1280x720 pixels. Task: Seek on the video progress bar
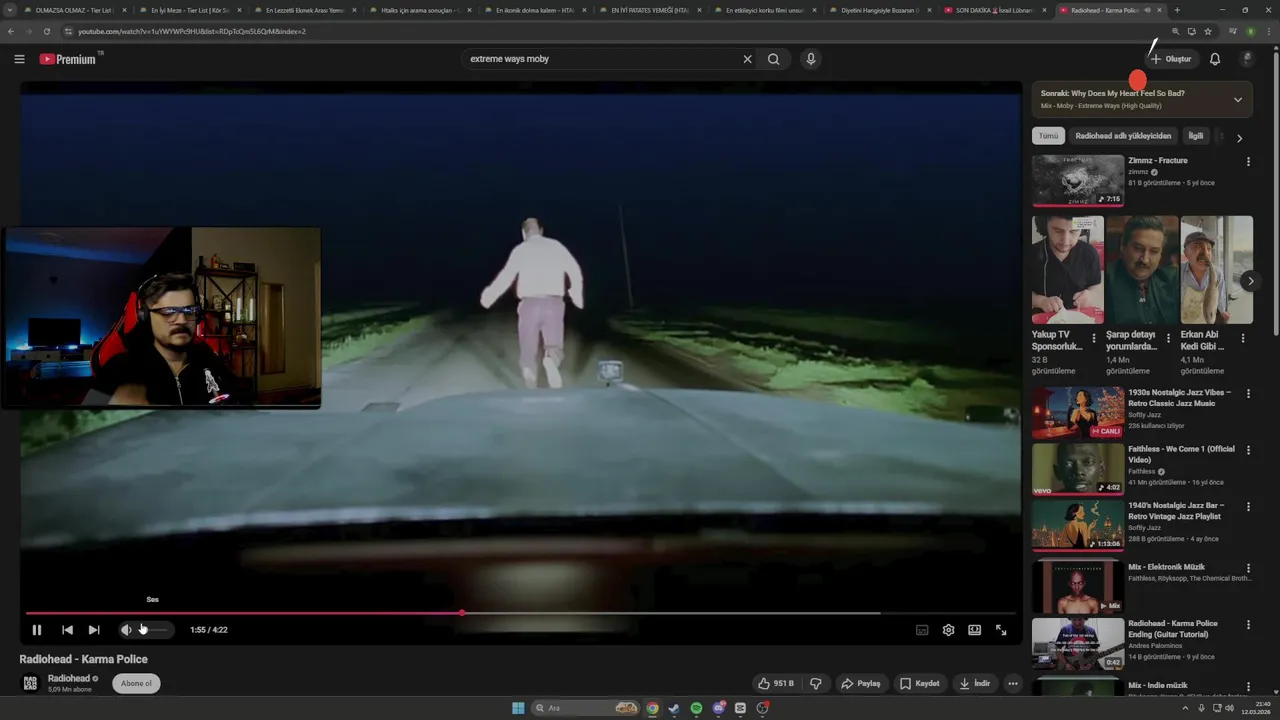(520, 613)
